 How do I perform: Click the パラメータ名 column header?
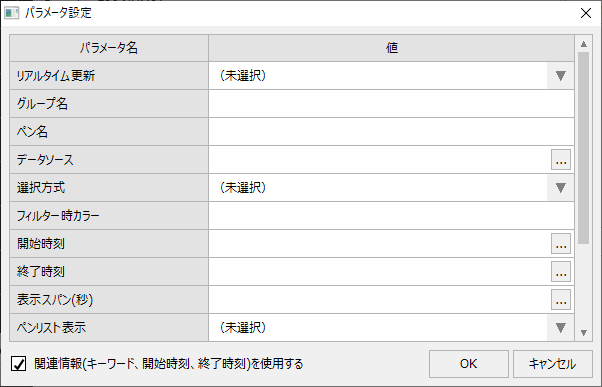[109, 48]
